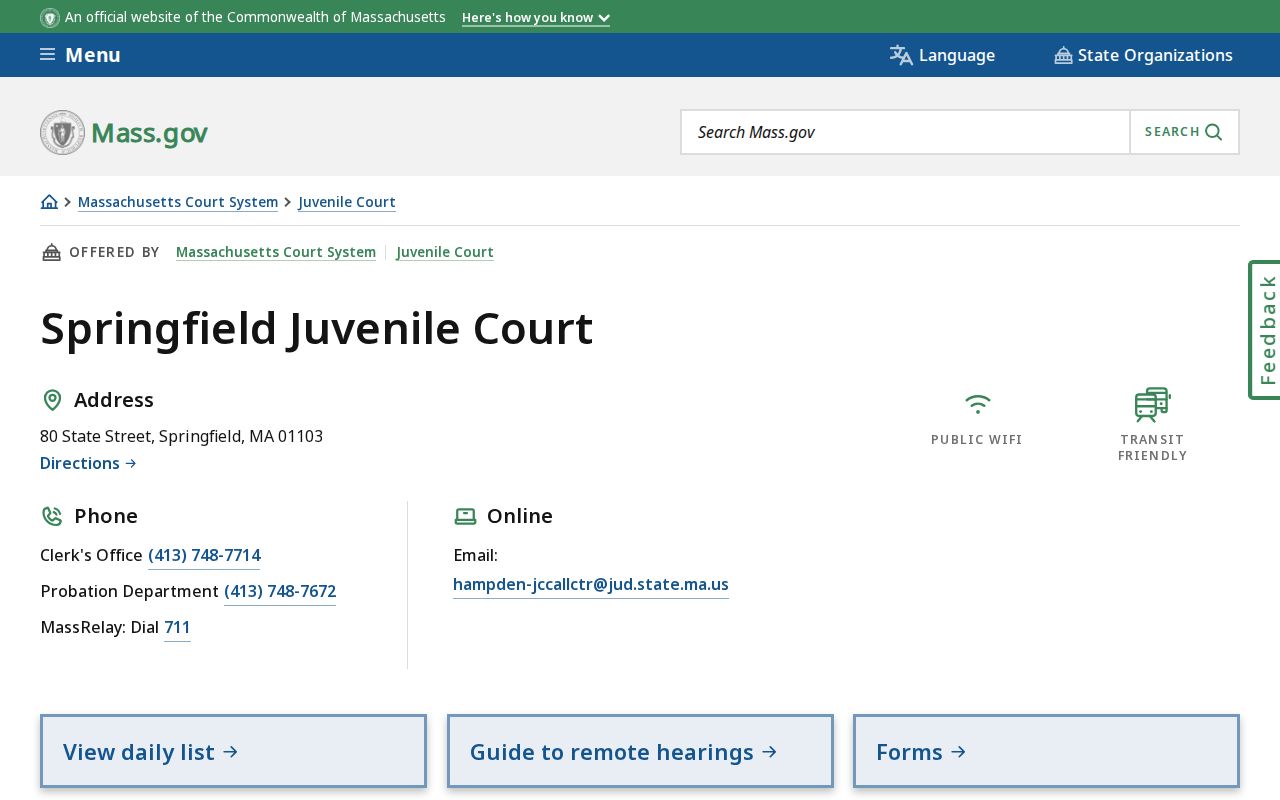The height and width of the screenshot is (800, 1280).
Task: Click the State Organizations building icon
Action: [1063, 55]
